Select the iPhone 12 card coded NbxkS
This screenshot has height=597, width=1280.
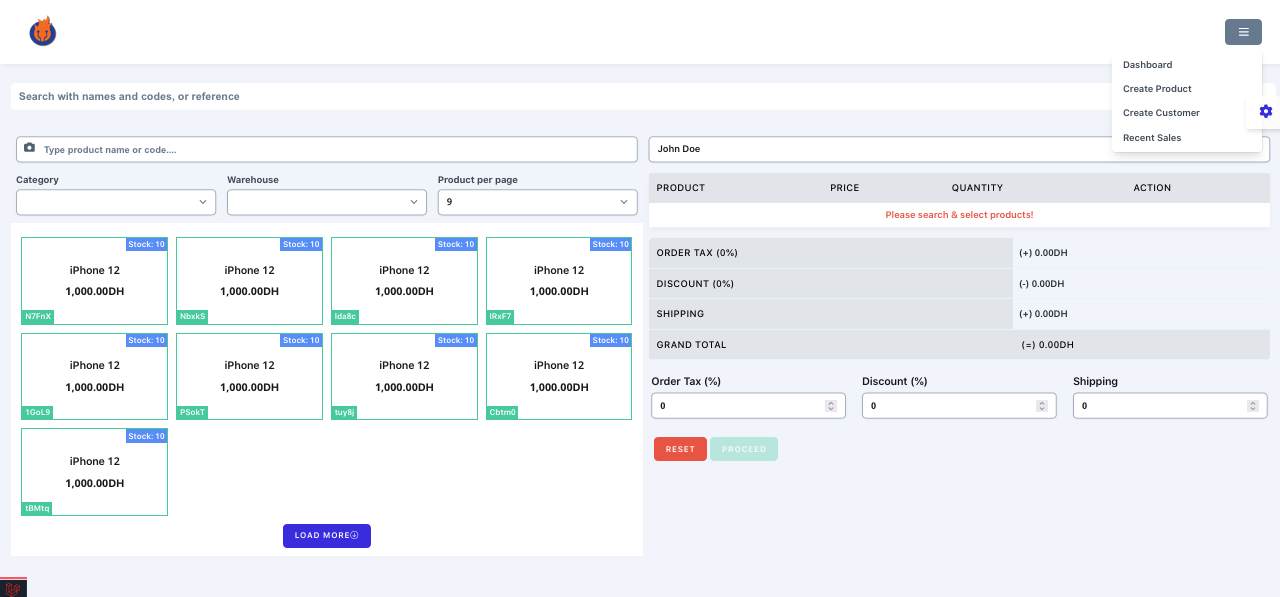point(250,281)
